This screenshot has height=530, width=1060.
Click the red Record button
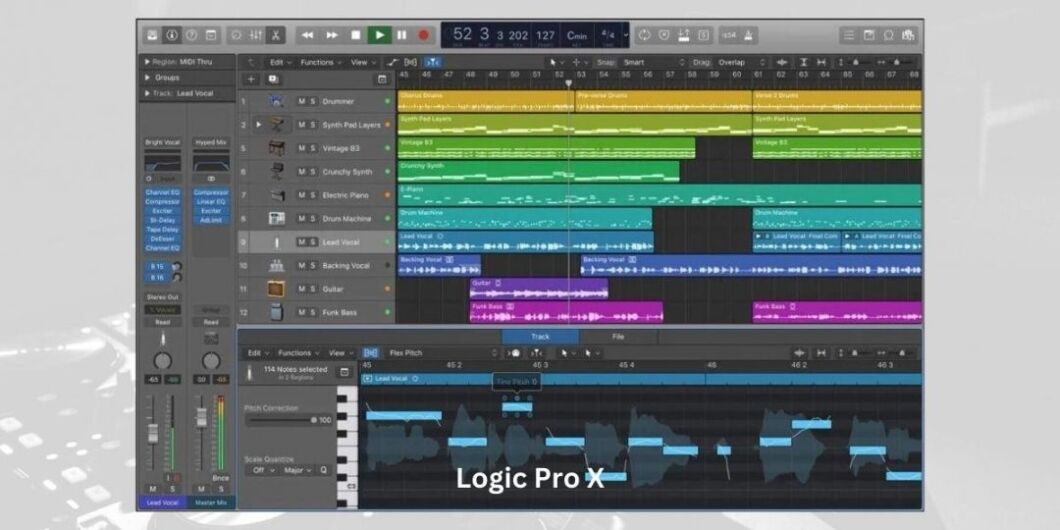(423, 35)
